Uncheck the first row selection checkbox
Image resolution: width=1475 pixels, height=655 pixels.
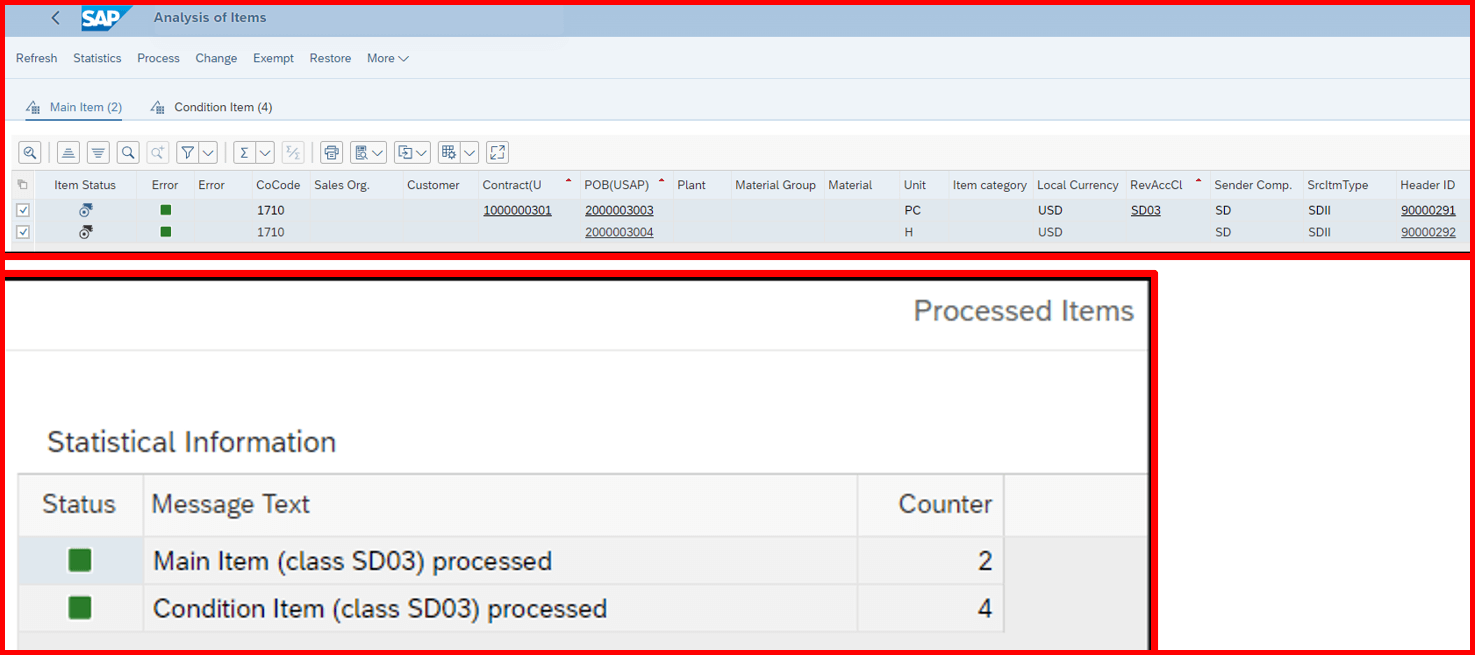coord(23,210)
